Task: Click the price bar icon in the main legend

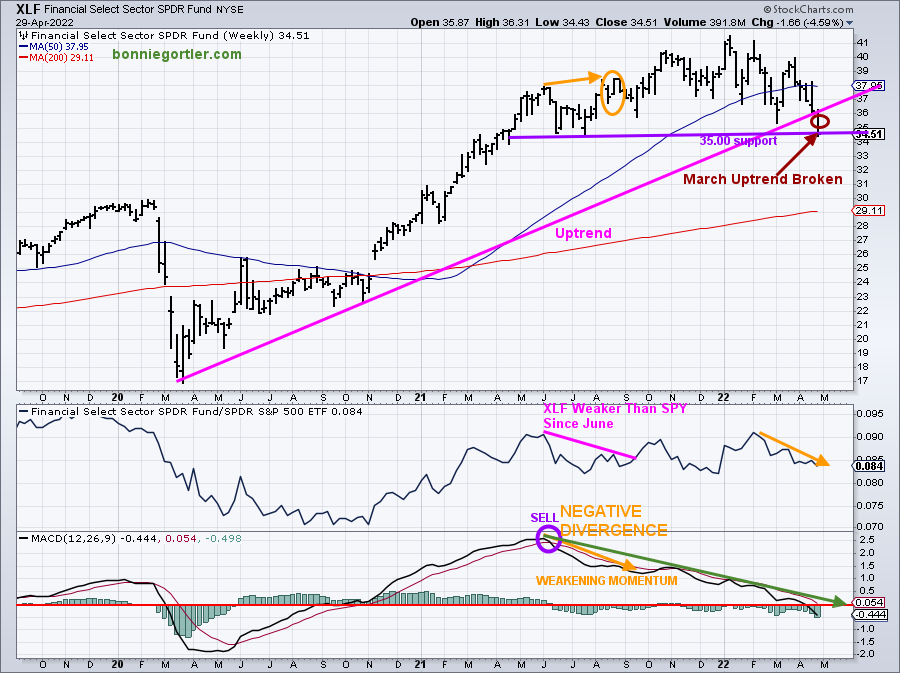Action: (24, 36)
